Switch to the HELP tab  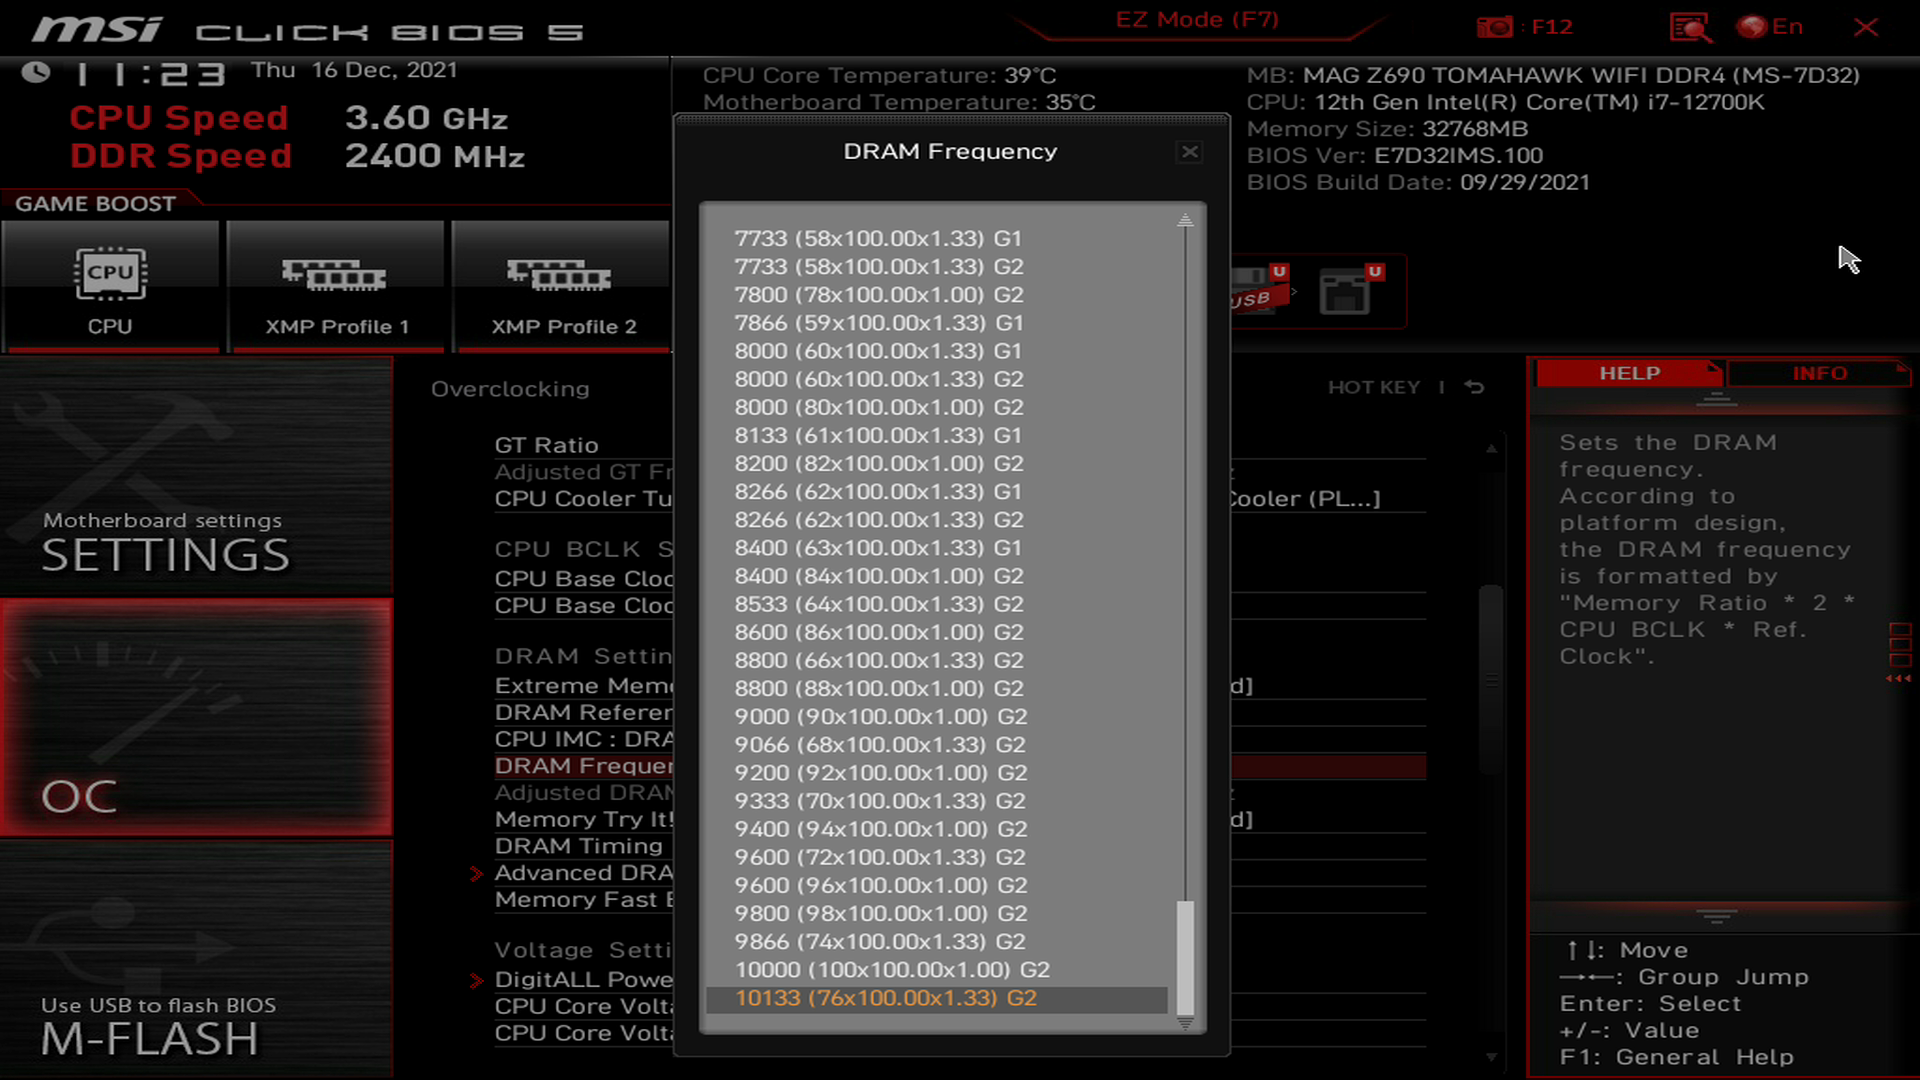pyautogui.click(x=1629, y=373)
